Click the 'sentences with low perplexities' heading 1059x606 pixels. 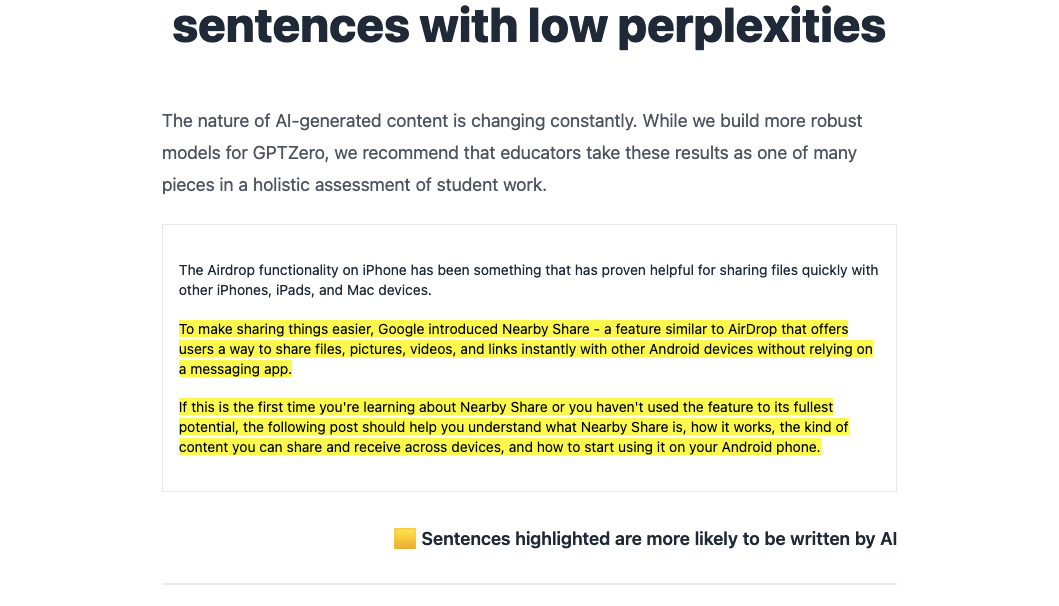pyautogui.click(x=529, y=26)
